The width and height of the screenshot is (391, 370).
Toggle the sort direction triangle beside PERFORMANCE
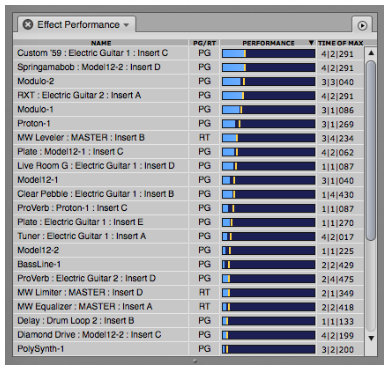311,43
